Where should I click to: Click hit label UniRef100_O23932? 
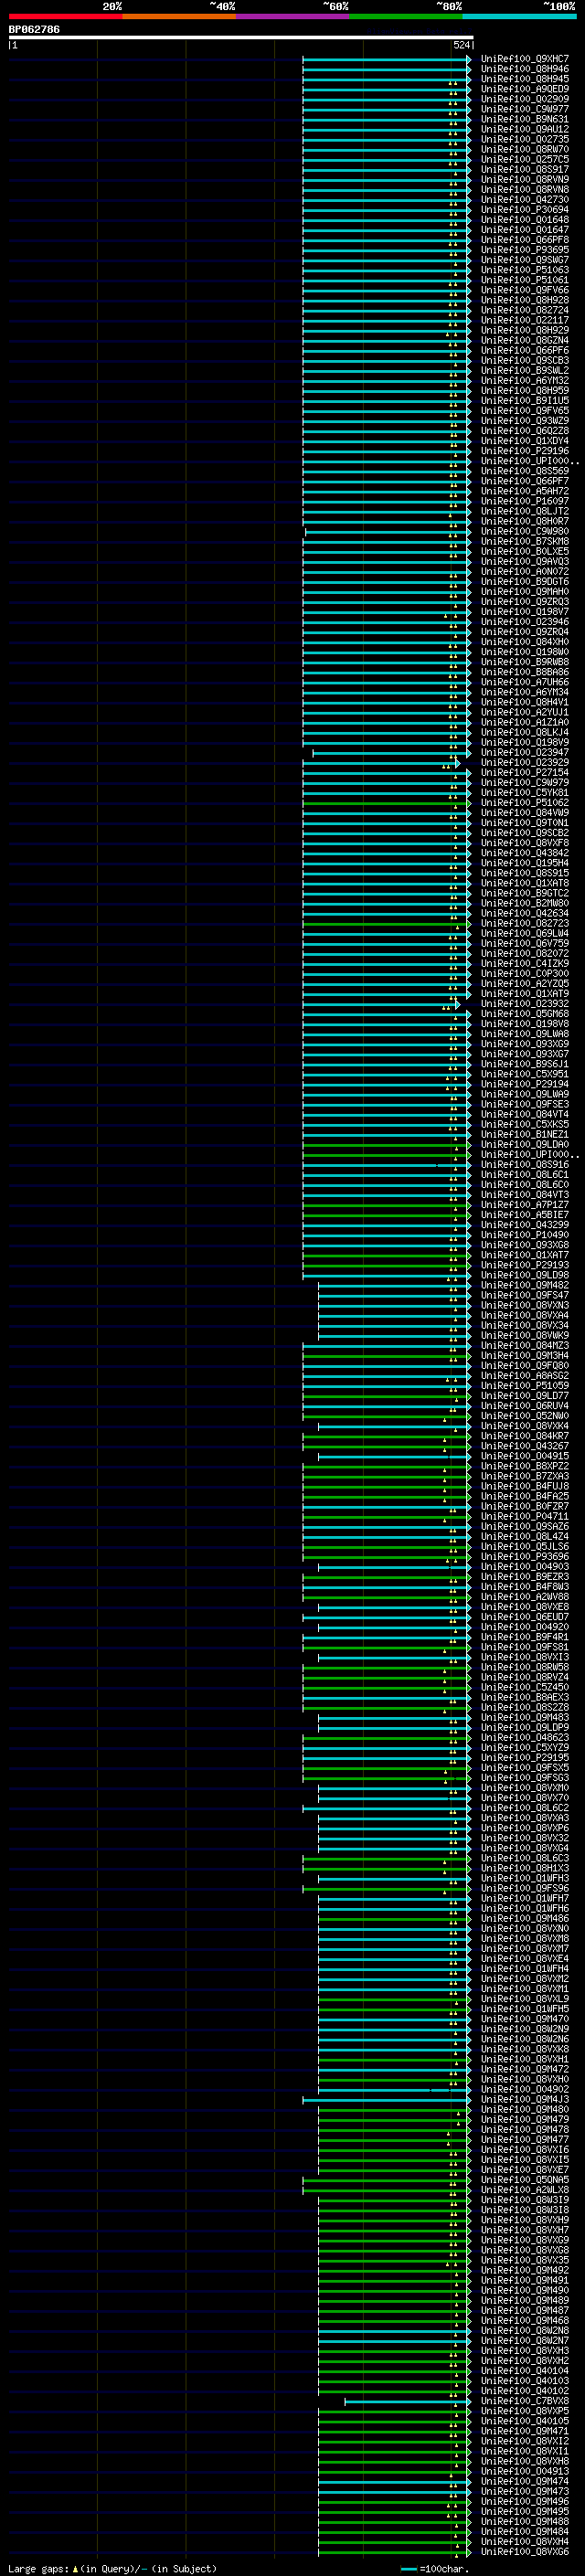click(525, 1004)
